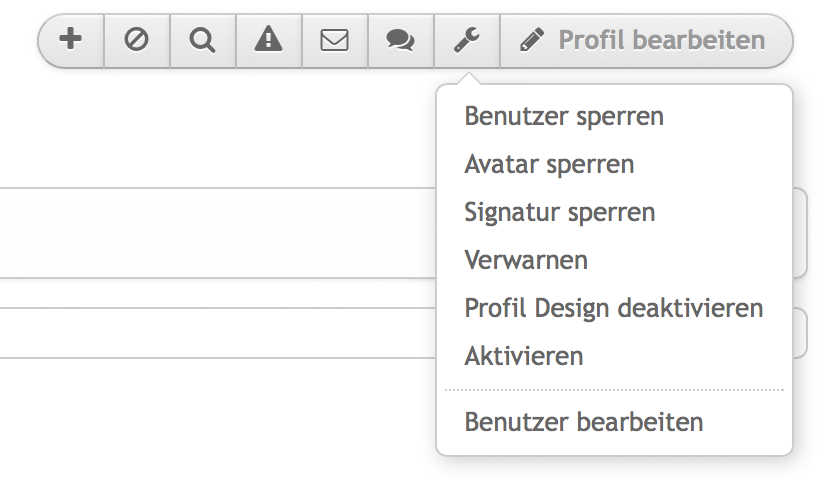Screen dimensions: 830x486
Task: Click the plus (add) icon
Action: [71, 41]
